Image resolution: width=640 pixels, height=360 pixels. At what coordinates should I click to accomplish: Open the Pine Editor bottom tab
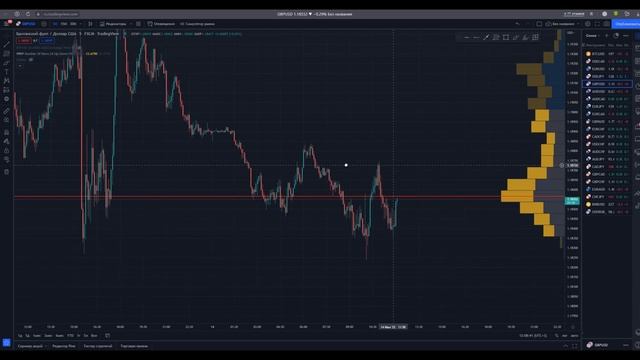click(64, 346)
